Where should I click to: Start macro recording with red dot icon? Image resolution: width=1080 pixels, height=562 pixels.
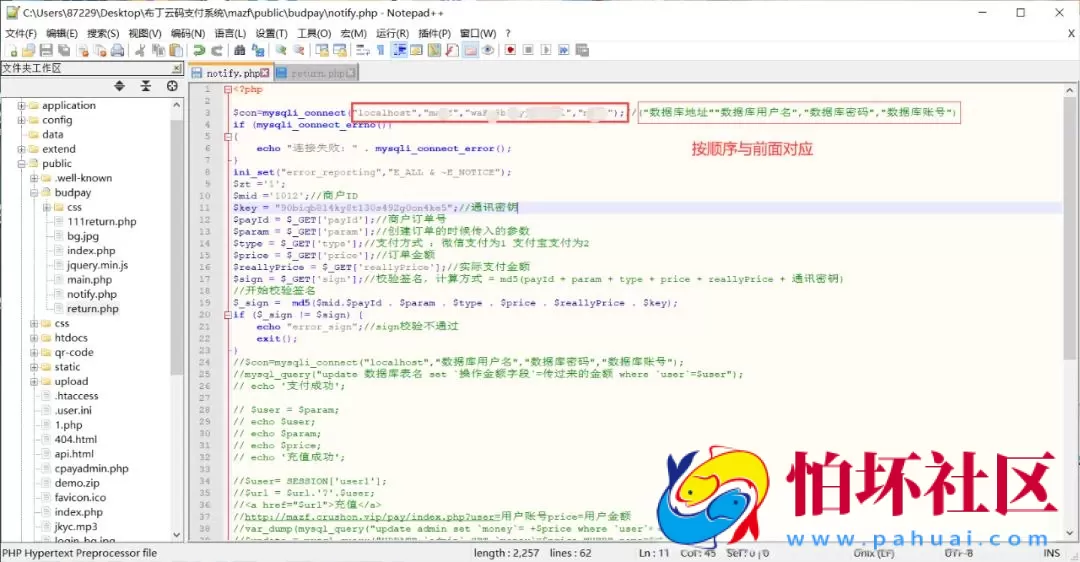pyautogui.click(x=510, y=50)
